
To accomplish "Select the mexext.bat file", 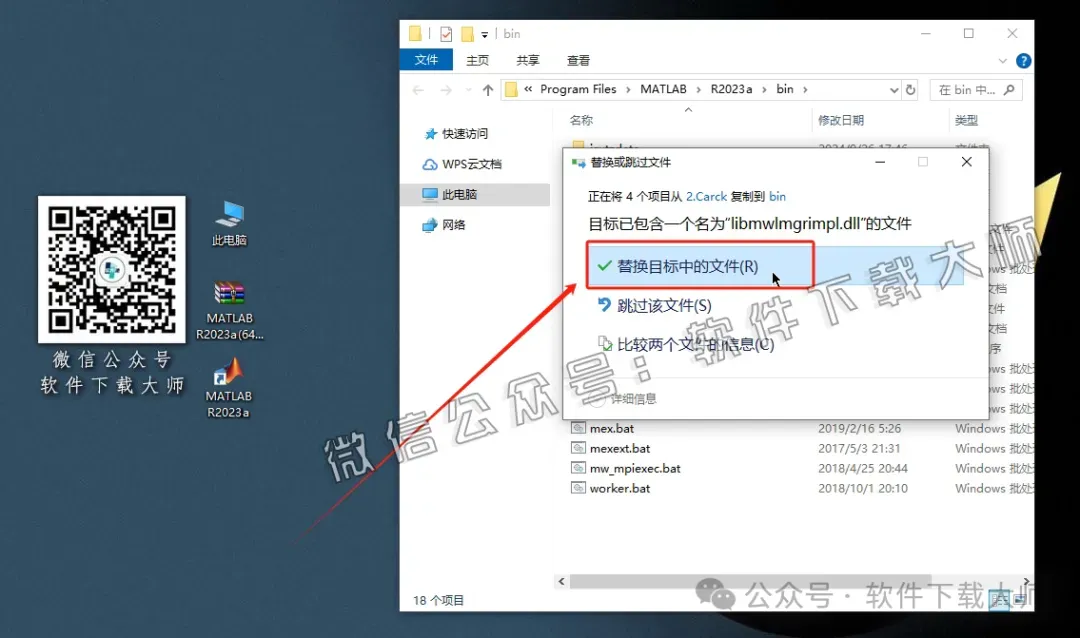I will coord(619,449).
